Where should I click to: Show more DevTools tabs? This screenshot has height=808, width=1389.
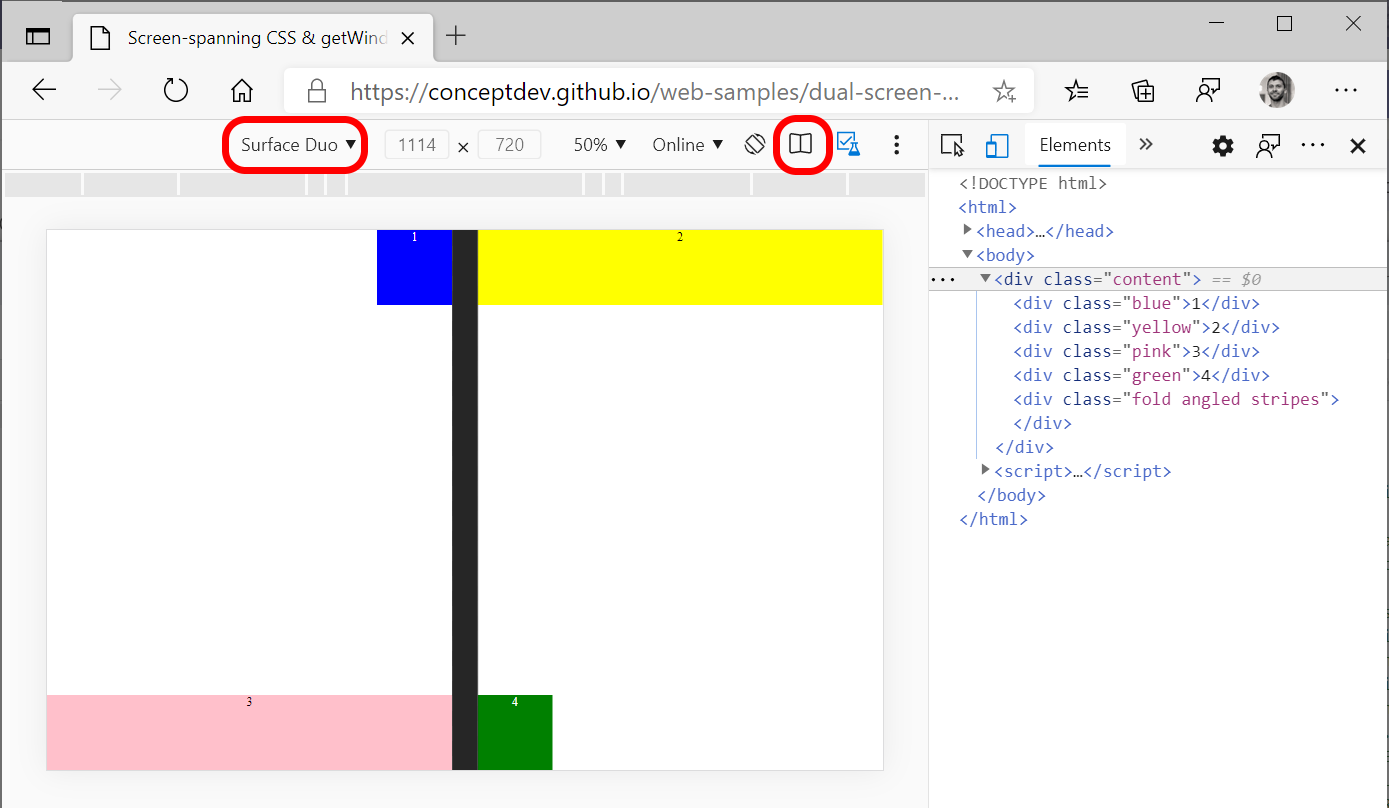[1146, 145]
